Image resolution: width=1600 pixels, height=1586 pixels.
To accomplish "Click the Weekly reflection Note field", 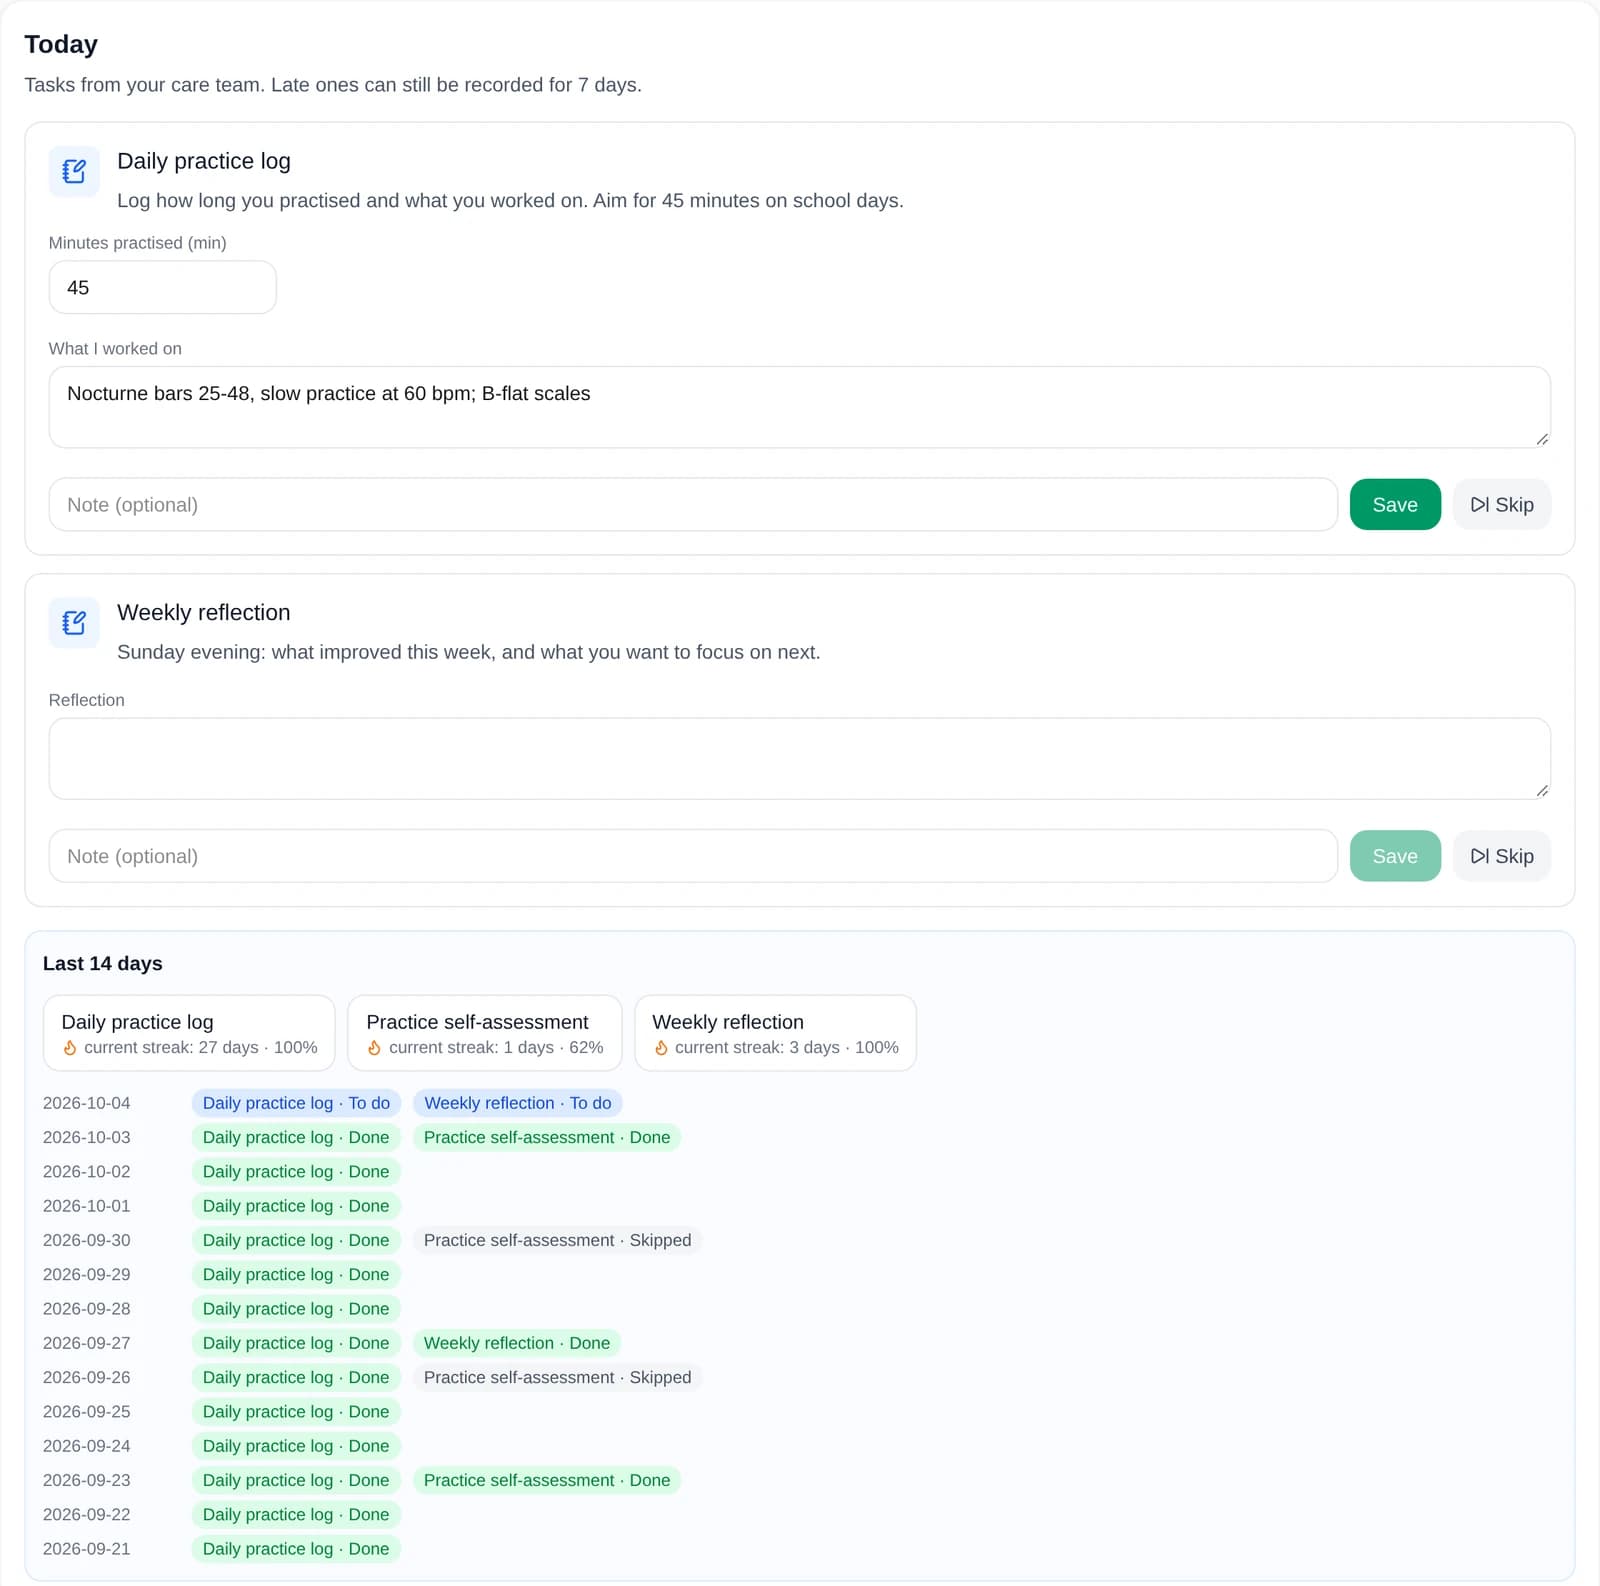I will 693,856.
